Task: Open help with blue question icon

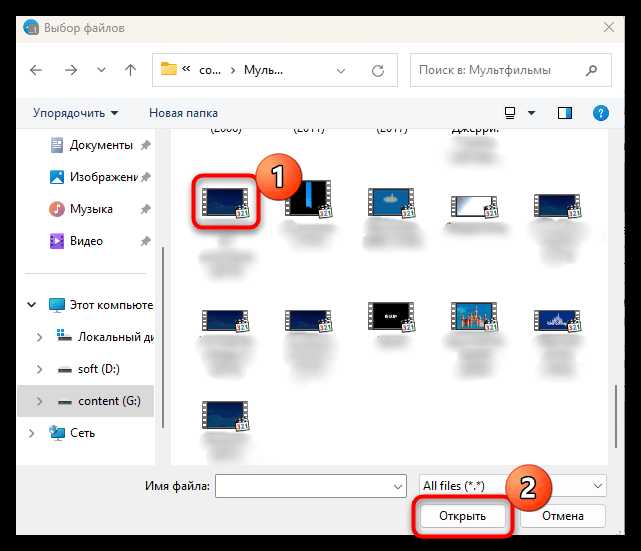Action: 601,113
